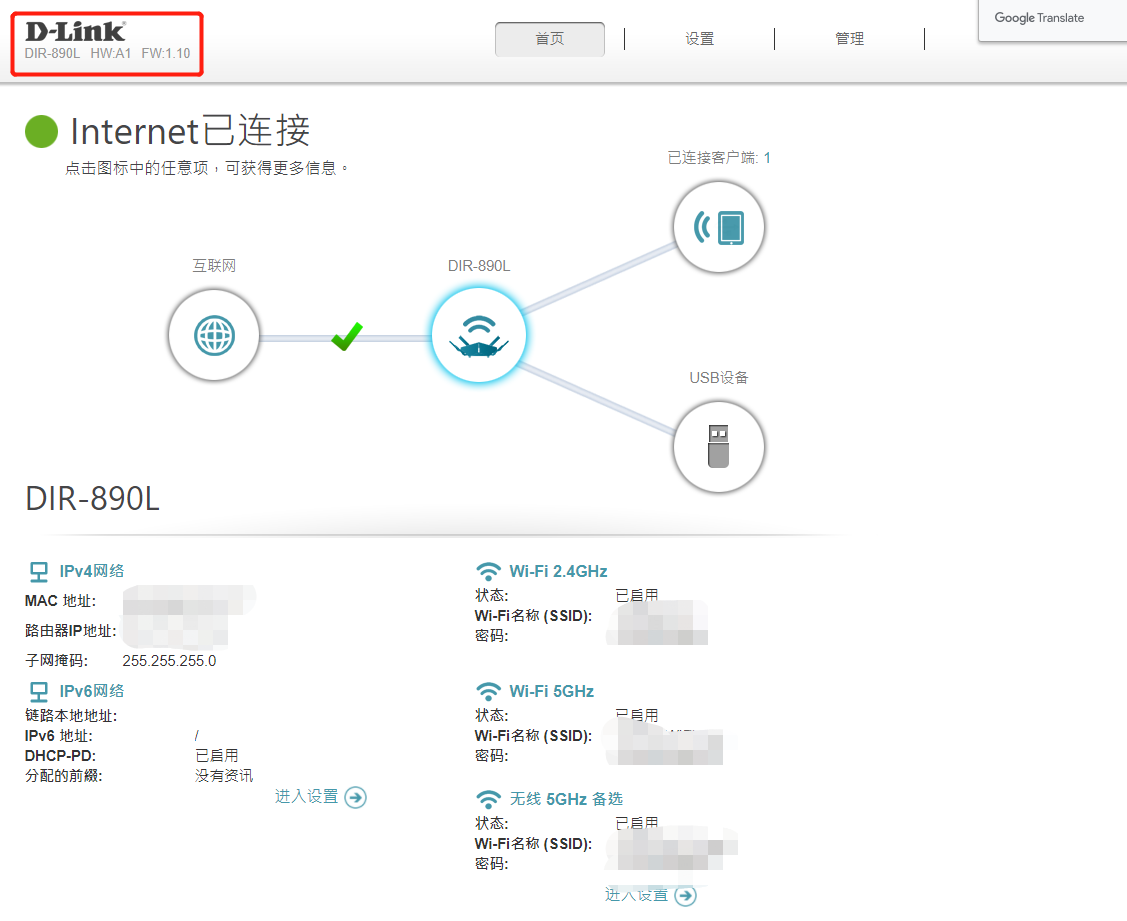Click the 无线 5GHz 备选 heading
The image size is (1127, 921).
[566, 799]
